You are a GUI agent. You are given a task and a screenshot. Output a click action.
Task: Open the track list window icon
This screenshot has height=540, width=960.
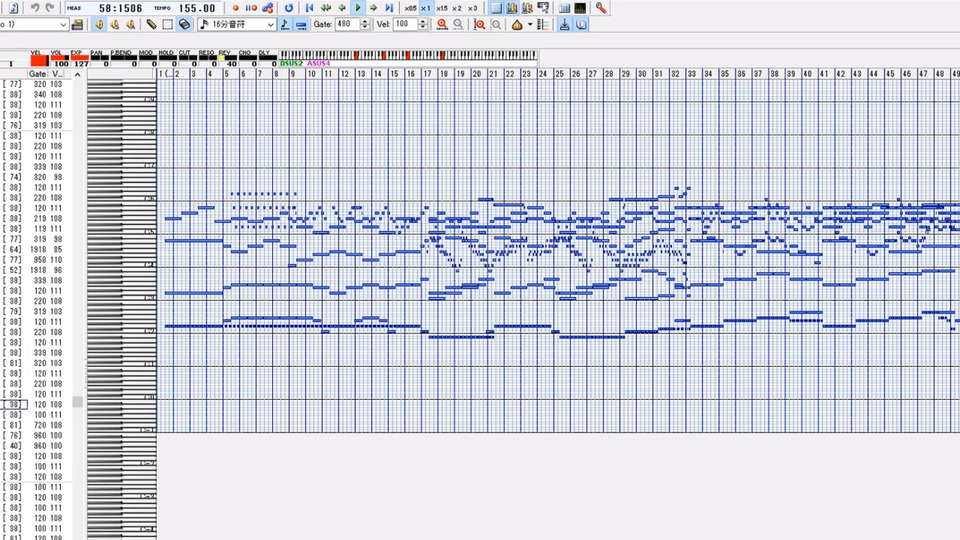(x=496, y=8)
